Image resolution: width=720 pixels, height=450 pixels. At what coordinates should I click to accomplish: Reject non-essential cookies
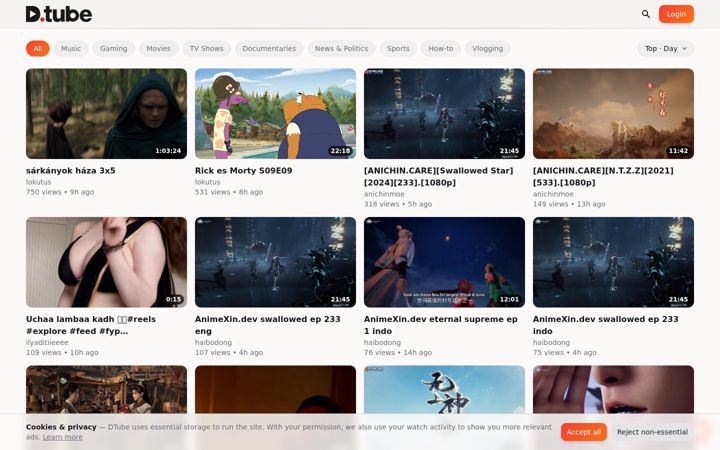tap(652, 432)
